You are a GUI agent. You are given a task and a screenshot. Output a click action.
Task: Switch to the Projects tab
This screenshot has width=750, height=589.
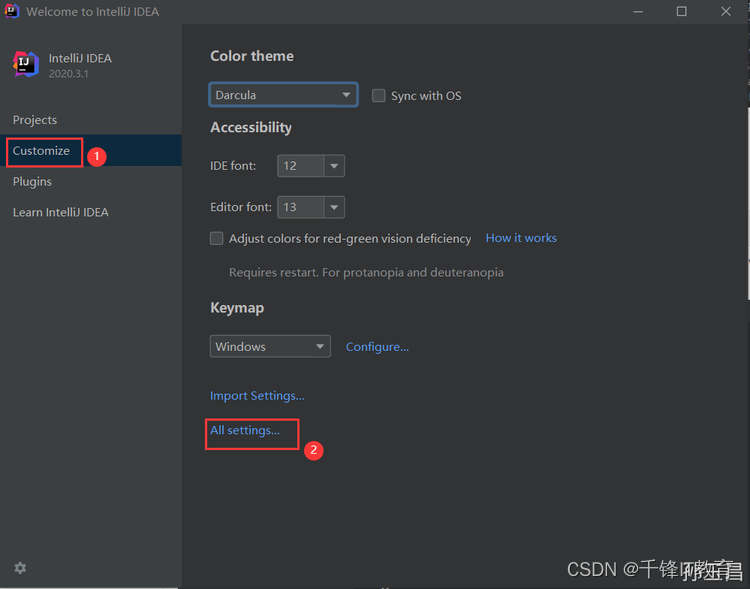pos(35,120)
